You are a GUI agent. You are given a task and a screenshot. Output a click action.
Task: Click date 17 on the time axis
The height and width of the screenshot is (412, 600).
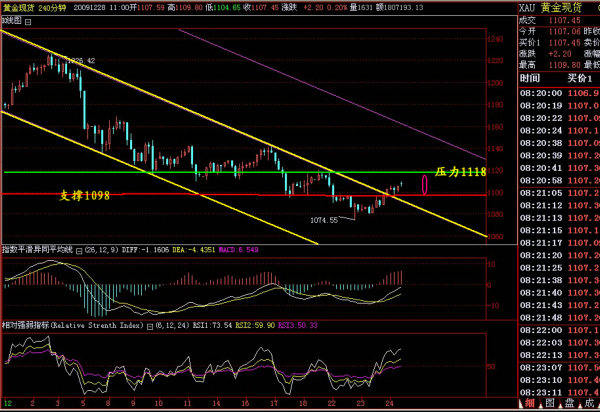(274, 402)
